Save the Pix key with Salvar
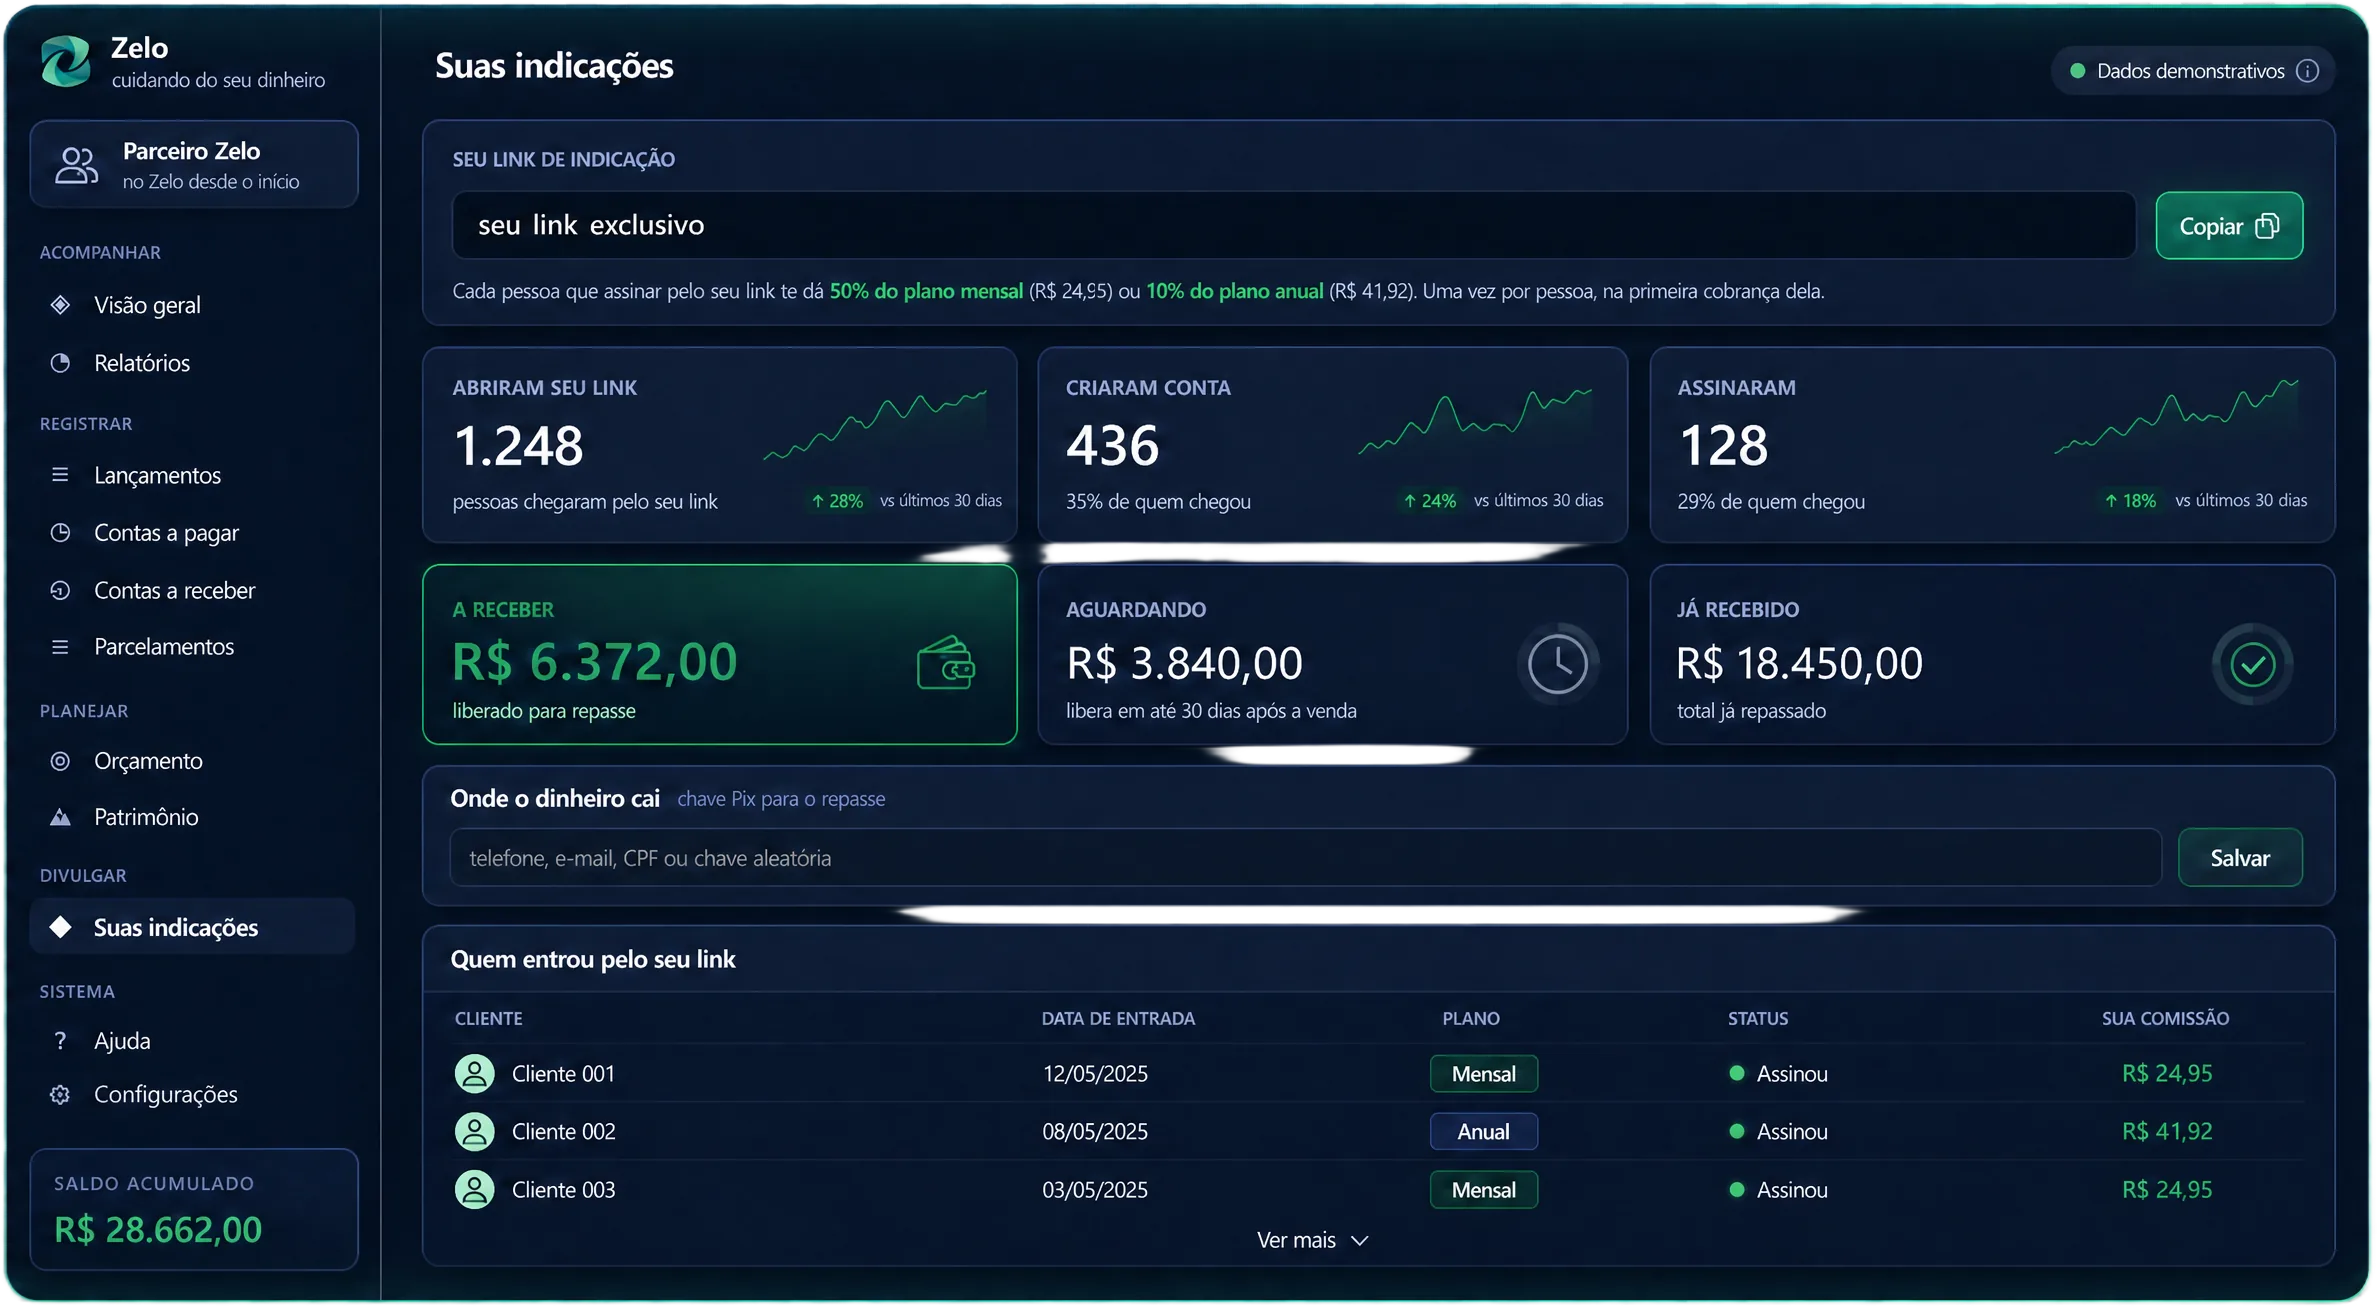This screenshot has width=2377, height=1306. tap(2240, 858)
